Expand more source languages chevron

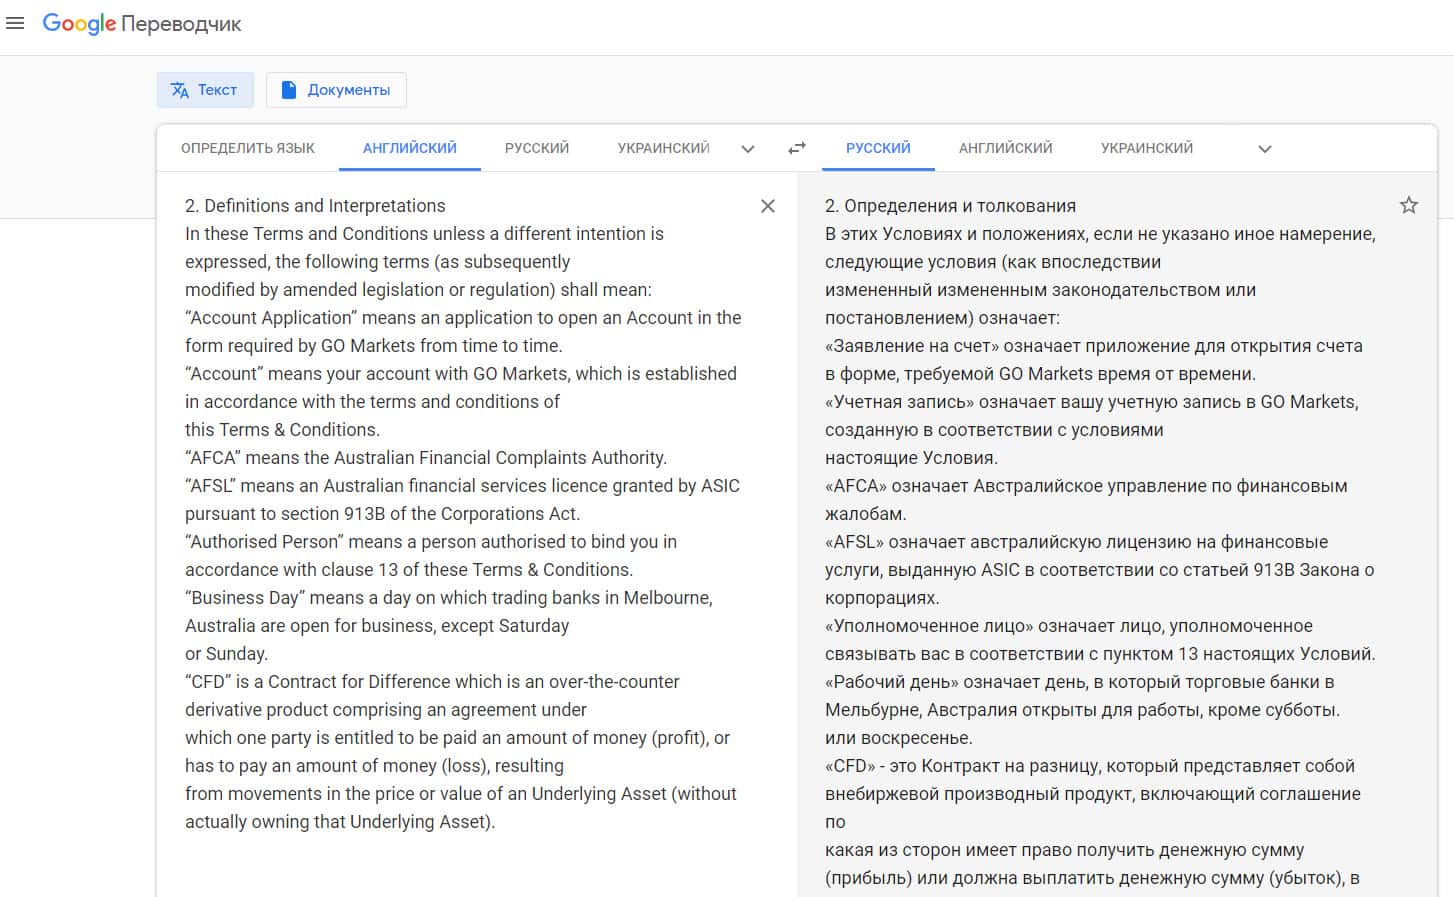coord(747,149)
